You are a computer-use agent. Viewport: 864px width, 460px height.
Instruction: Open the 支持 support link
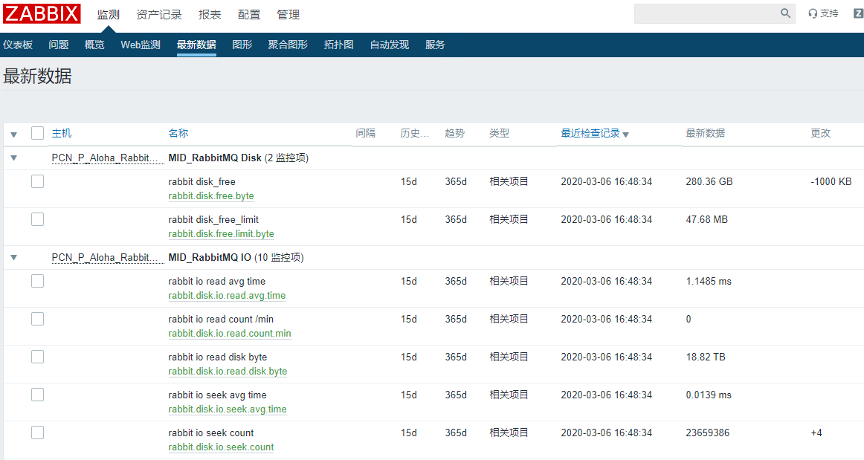click(x=823, y=14)
